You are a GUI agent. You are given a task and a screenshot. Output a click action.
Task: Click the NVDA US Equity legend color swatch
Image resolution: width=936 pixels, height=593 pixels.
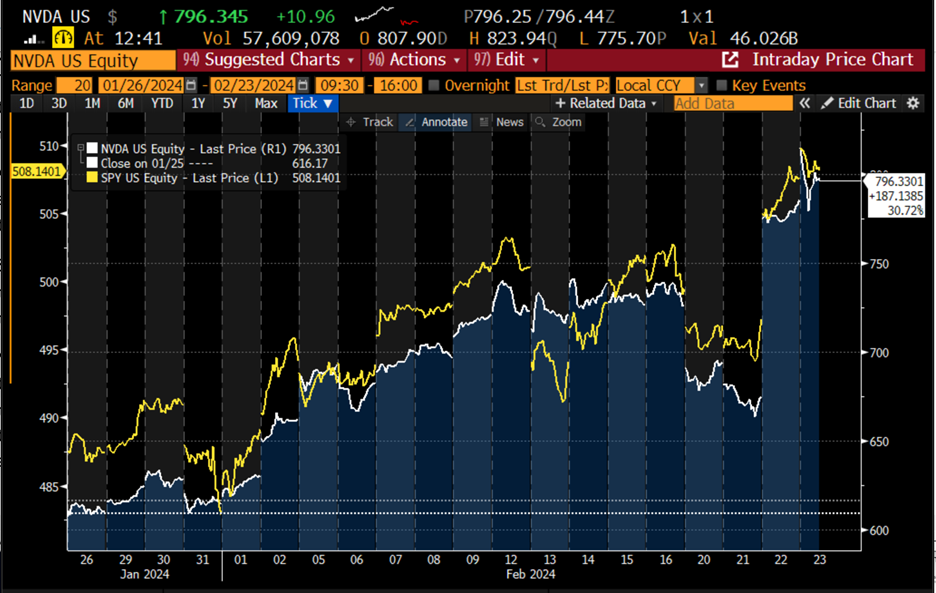pos(92,149)
